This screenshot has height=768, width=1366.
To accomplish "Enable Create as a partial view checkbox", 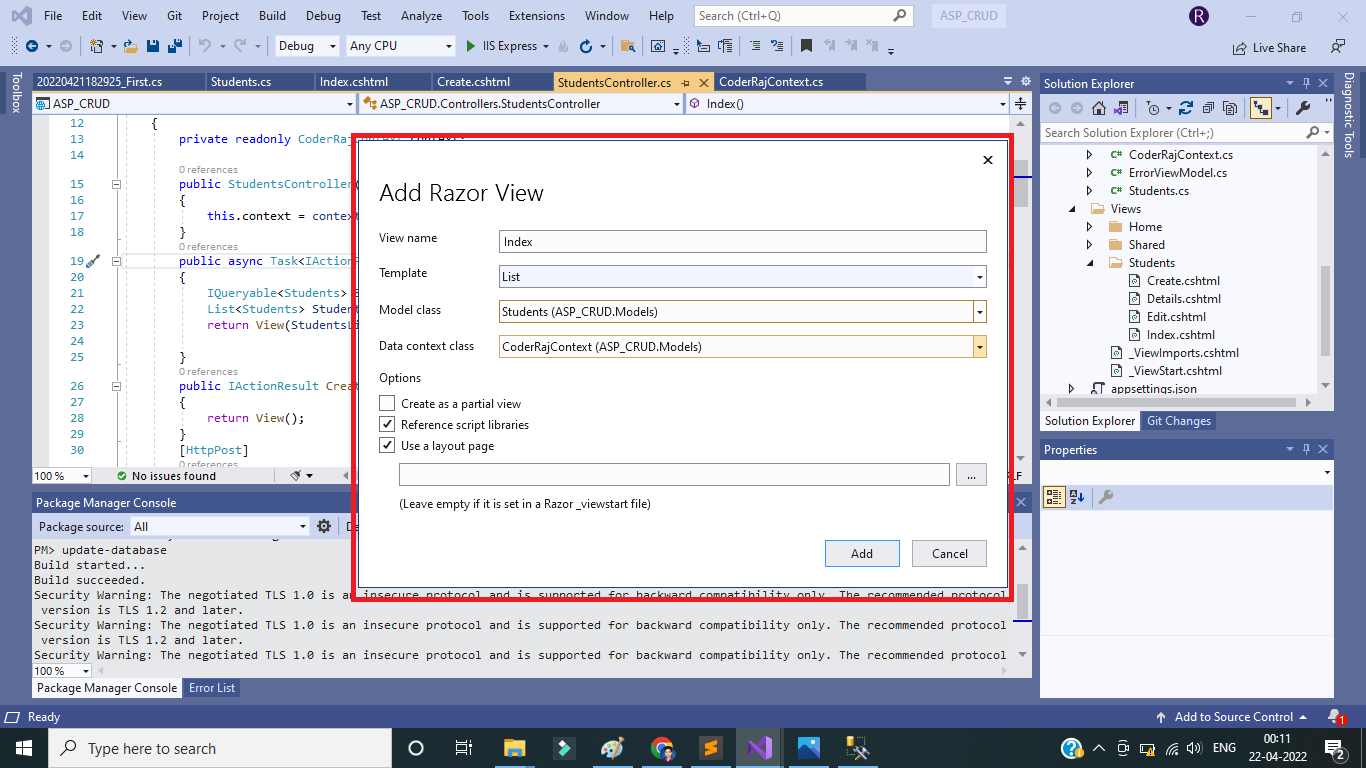I will [x=388, y=404].
